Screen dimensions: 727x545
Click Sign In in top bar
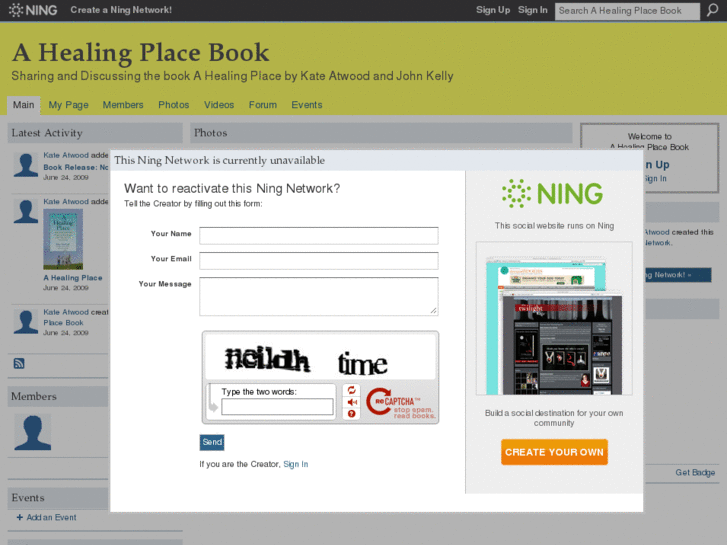coord(533,10)
